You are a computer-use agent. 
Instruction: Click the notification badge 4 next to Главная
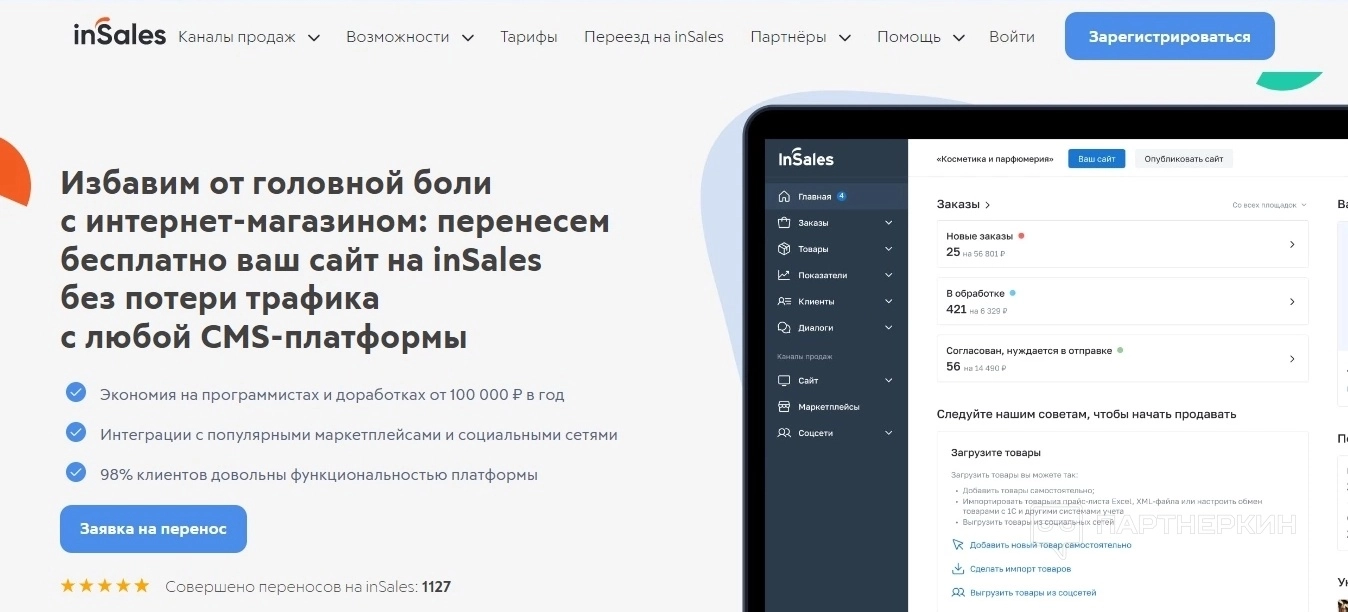(842, 196)
